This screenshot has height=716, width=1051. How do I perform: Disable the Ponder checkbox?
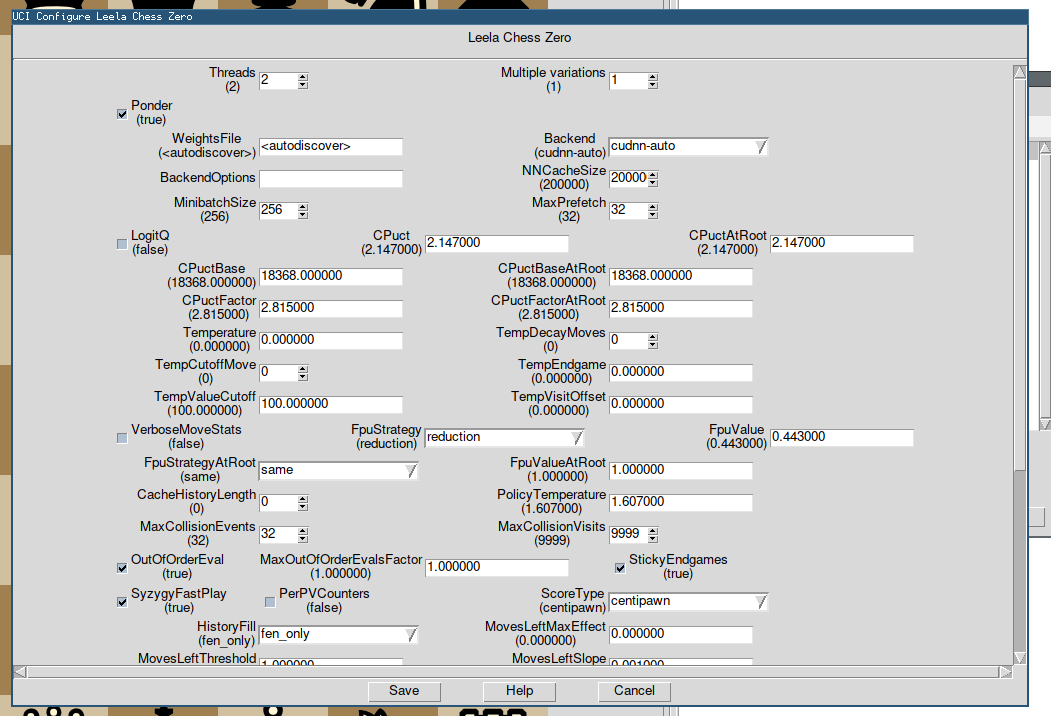(x=122, y=113)
